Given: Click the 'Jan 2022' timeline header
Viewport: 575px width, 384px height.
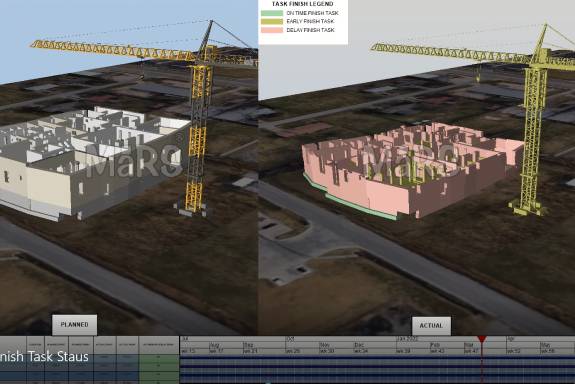Looking at the screenshot, I should click(407, 339).
